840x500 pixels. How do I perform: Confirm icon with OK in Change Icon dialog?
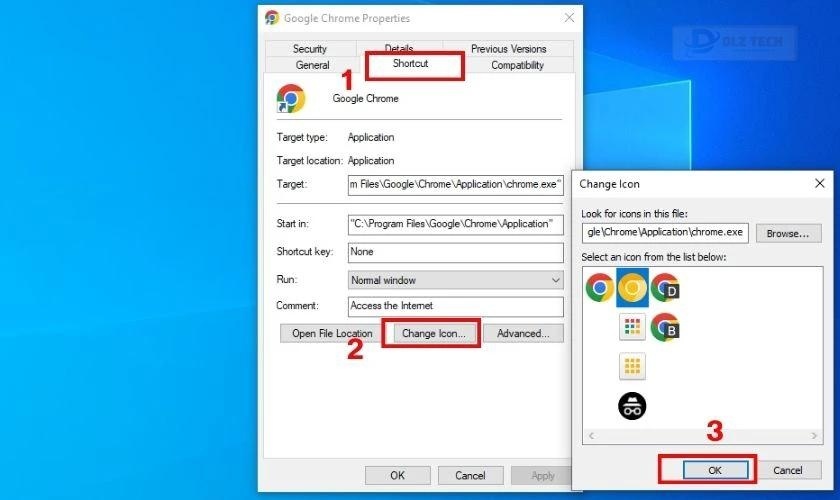715,470
